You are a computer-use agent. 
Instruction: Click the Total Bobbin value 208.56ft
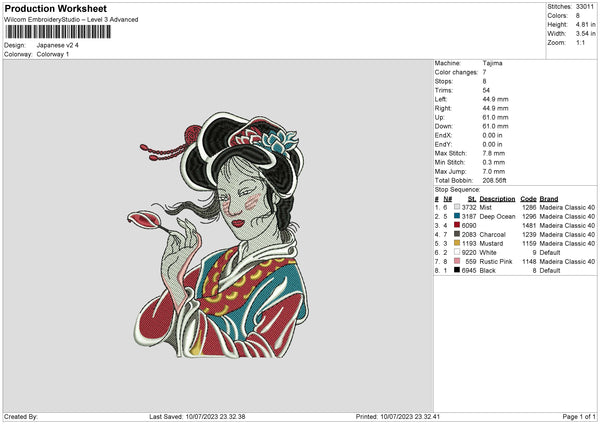(494, 180)
